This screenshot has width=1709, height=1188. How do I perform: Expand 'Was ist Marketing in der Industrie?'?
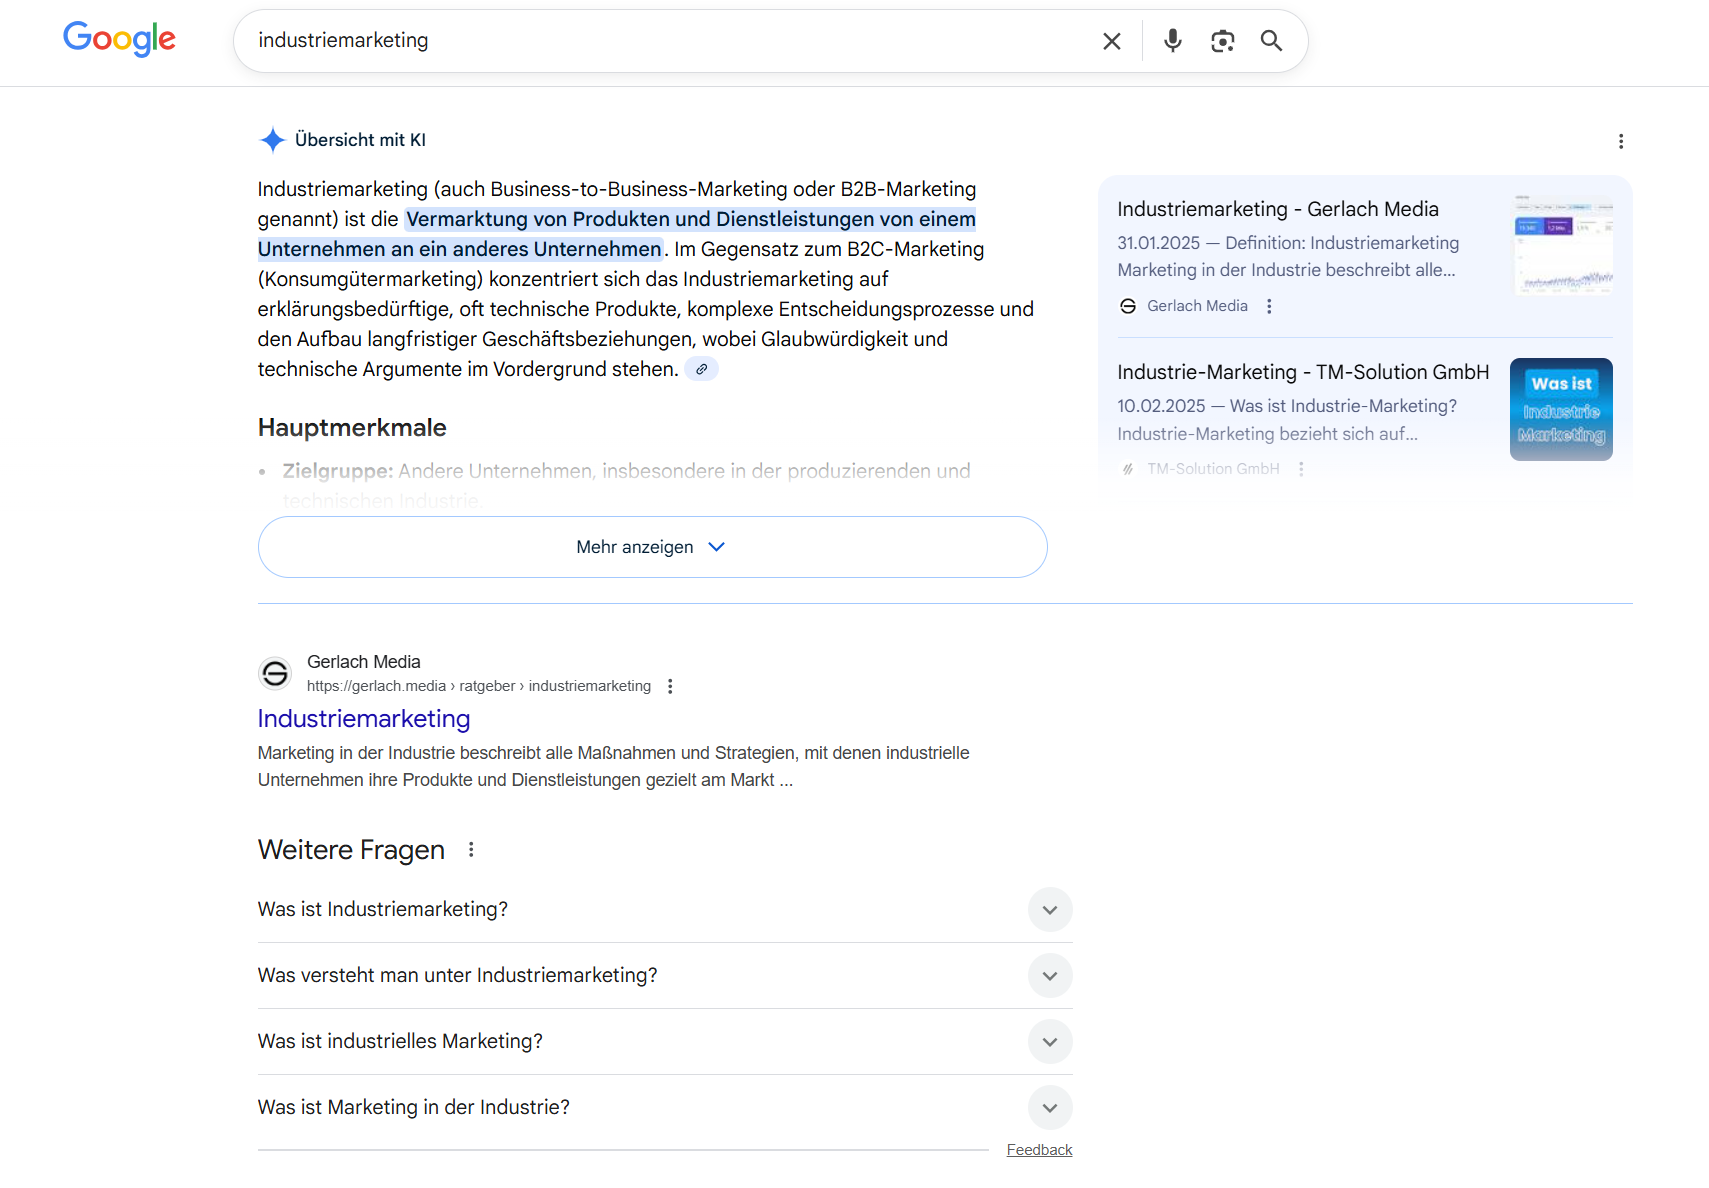(x=1049, y=1108)
